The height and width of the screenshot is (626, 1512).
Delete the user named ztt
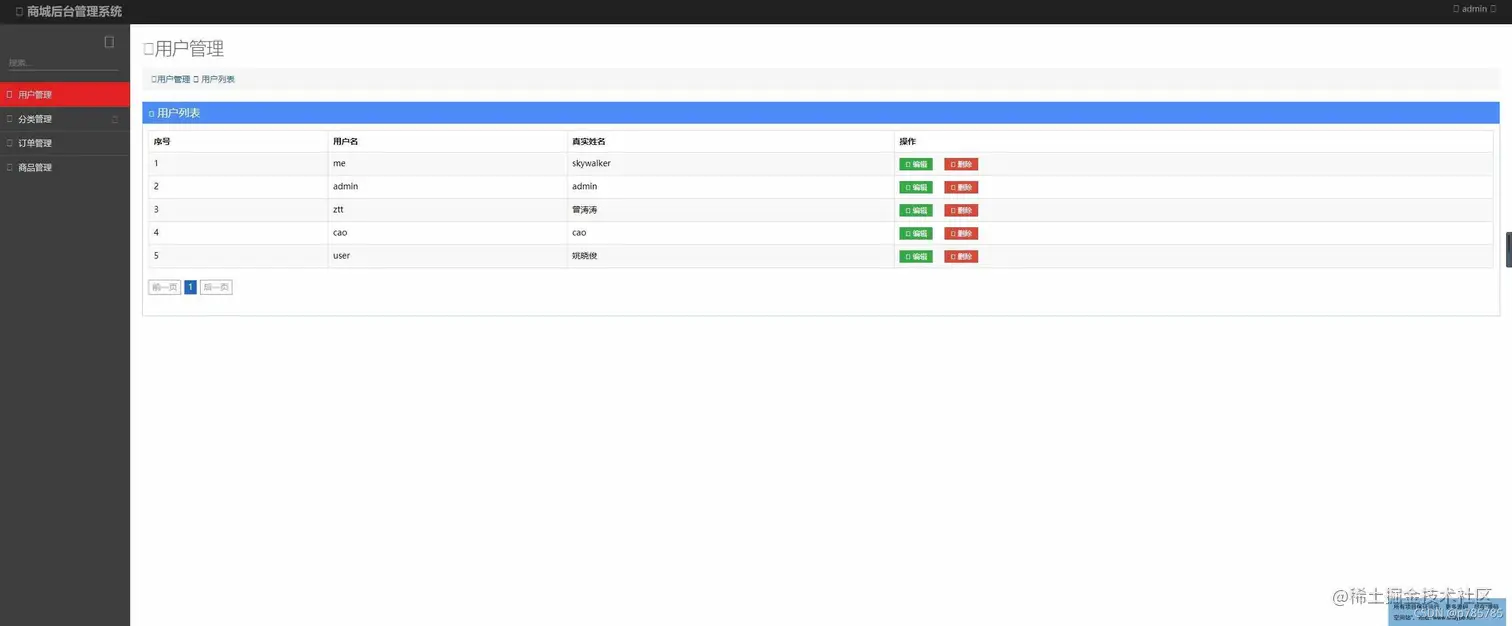coord(961,210)
